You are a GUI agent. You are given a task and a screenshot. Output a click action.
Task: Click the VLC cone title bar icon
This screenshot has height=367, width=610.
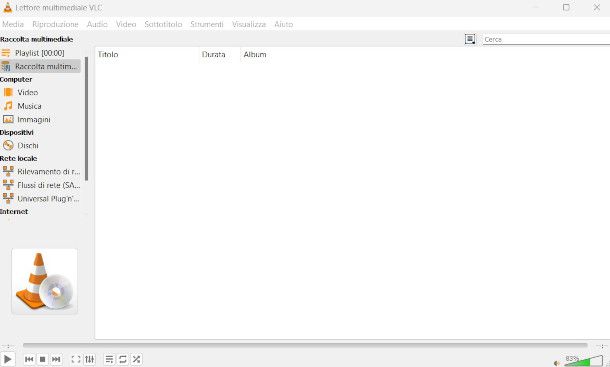[x=7, y=7]
